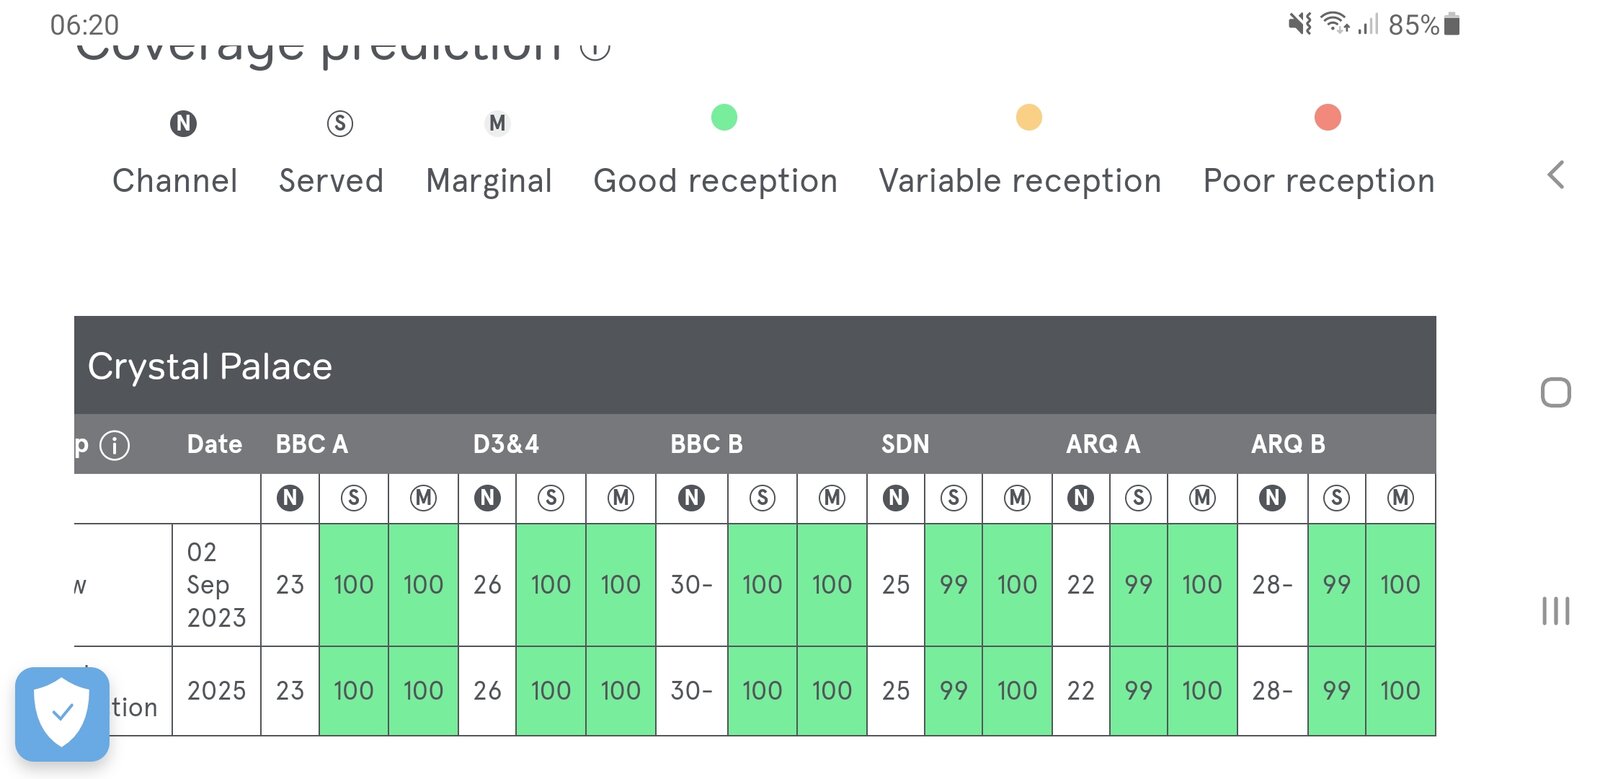Image resolution: width=1600 pixels, height=779 pixels.
Task: Tap the info icon left of Date header
Action: [115, 445]
